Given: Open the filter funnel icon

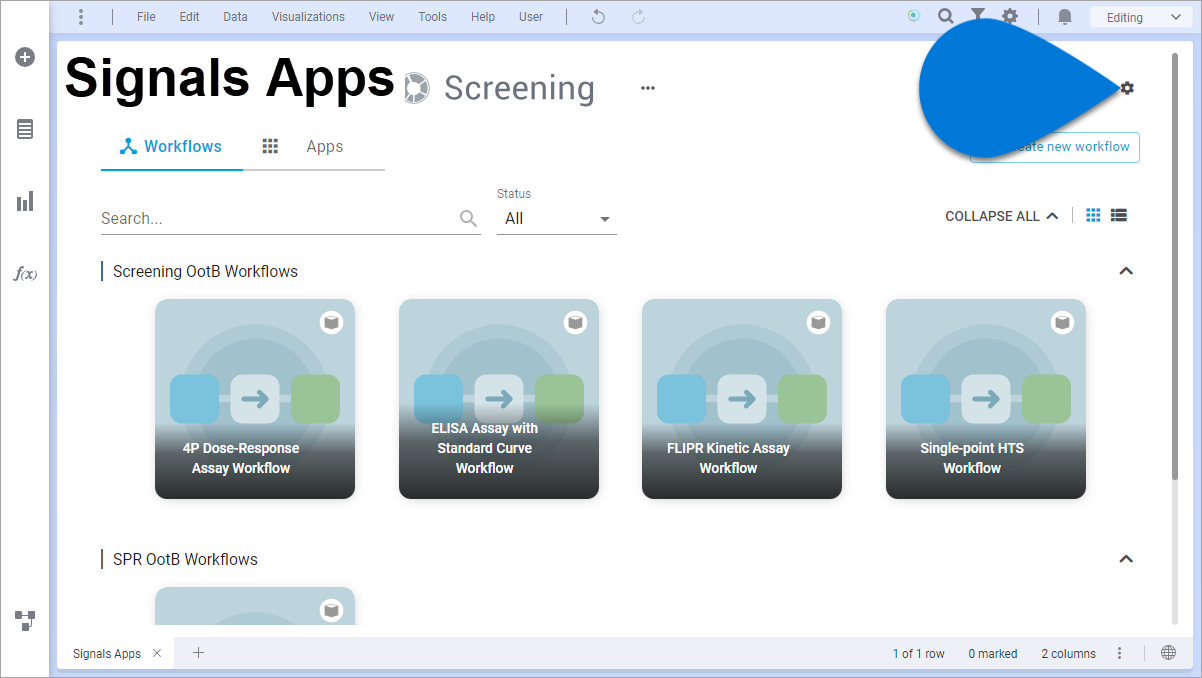Looking at the screenshot, I should 978,16.
